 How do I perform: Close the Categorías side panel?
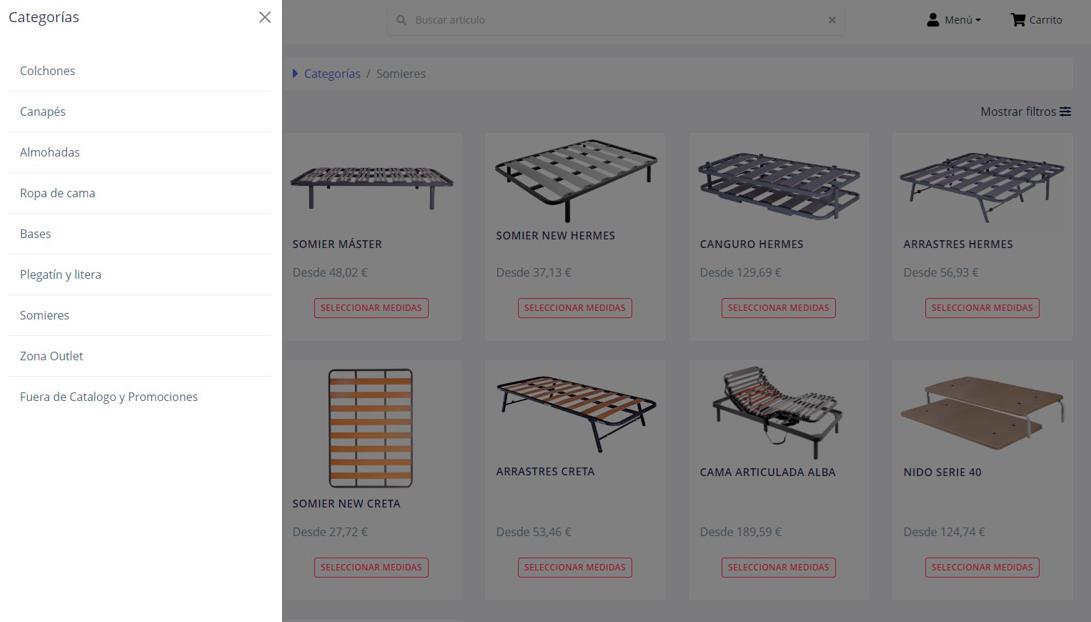pyautogui.click(x=264, y=17)
